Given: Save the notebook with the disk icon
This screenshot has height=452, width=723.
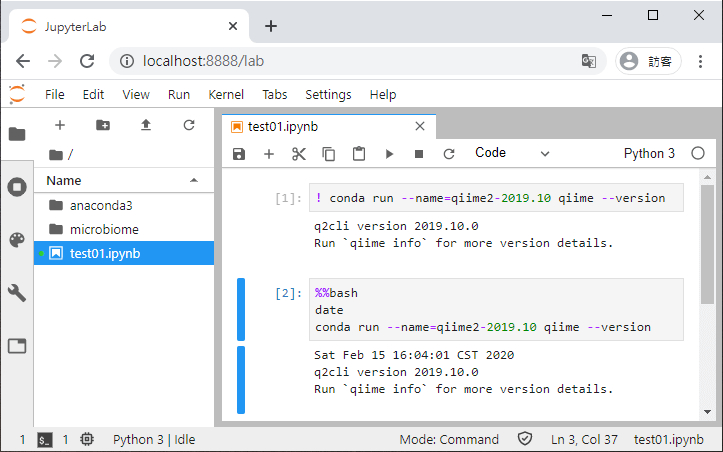Looking at the screenshot, I should click(239, 154).
